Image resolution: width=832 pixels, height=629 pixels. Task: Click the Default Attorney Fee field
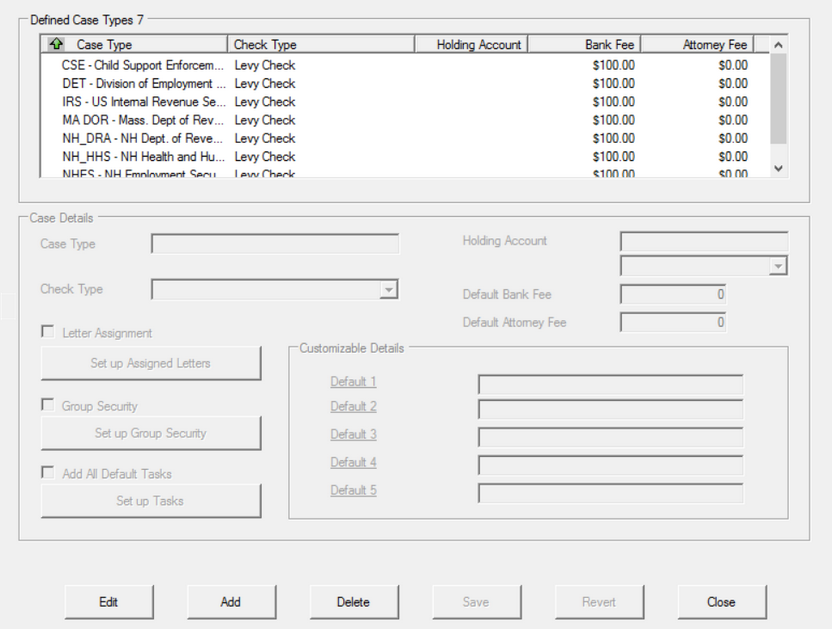pos(673,322)
